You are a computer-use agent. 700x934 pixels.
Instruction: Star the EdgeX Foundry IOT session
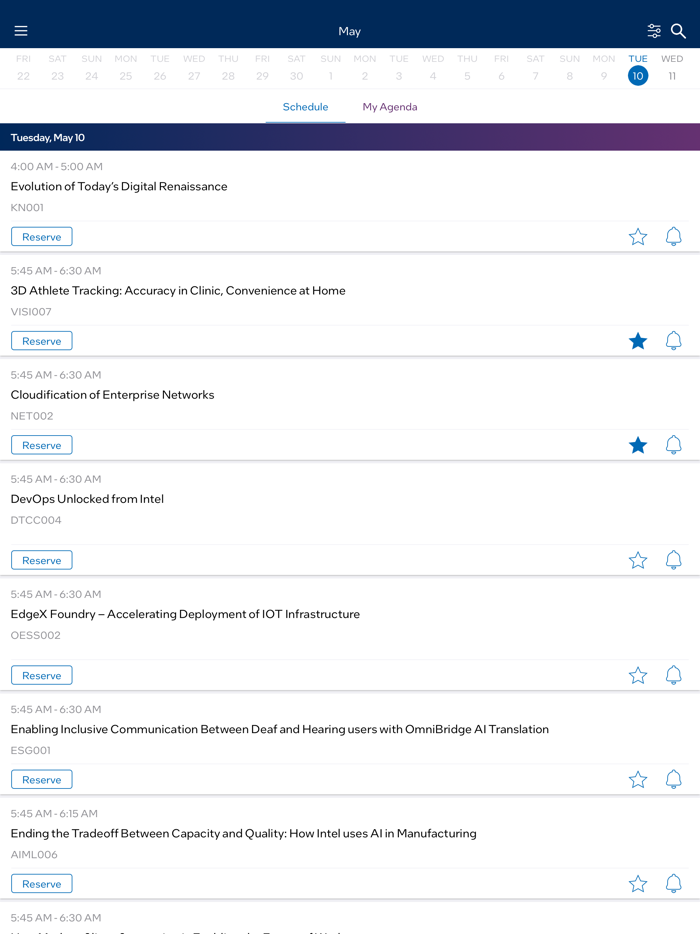[x=638, y=675]
